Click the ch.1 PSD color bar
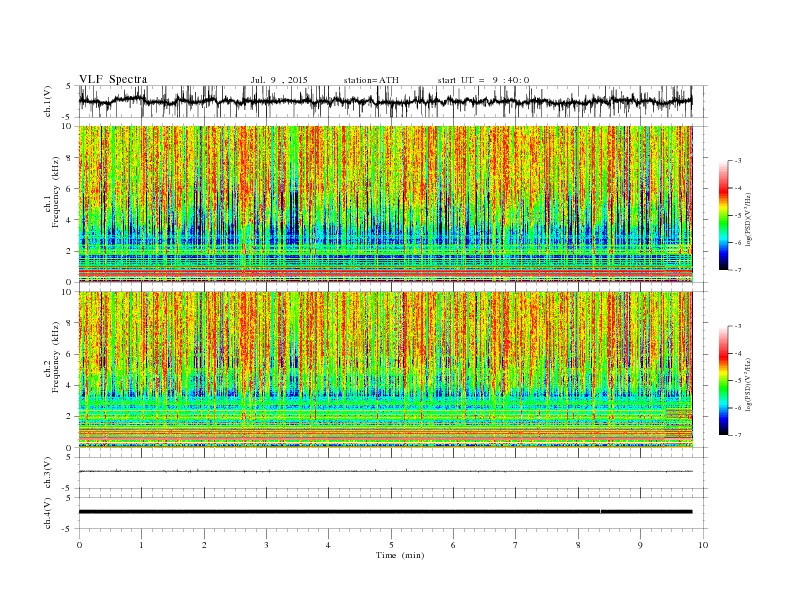The image size is (792, 612). point(724,215)
